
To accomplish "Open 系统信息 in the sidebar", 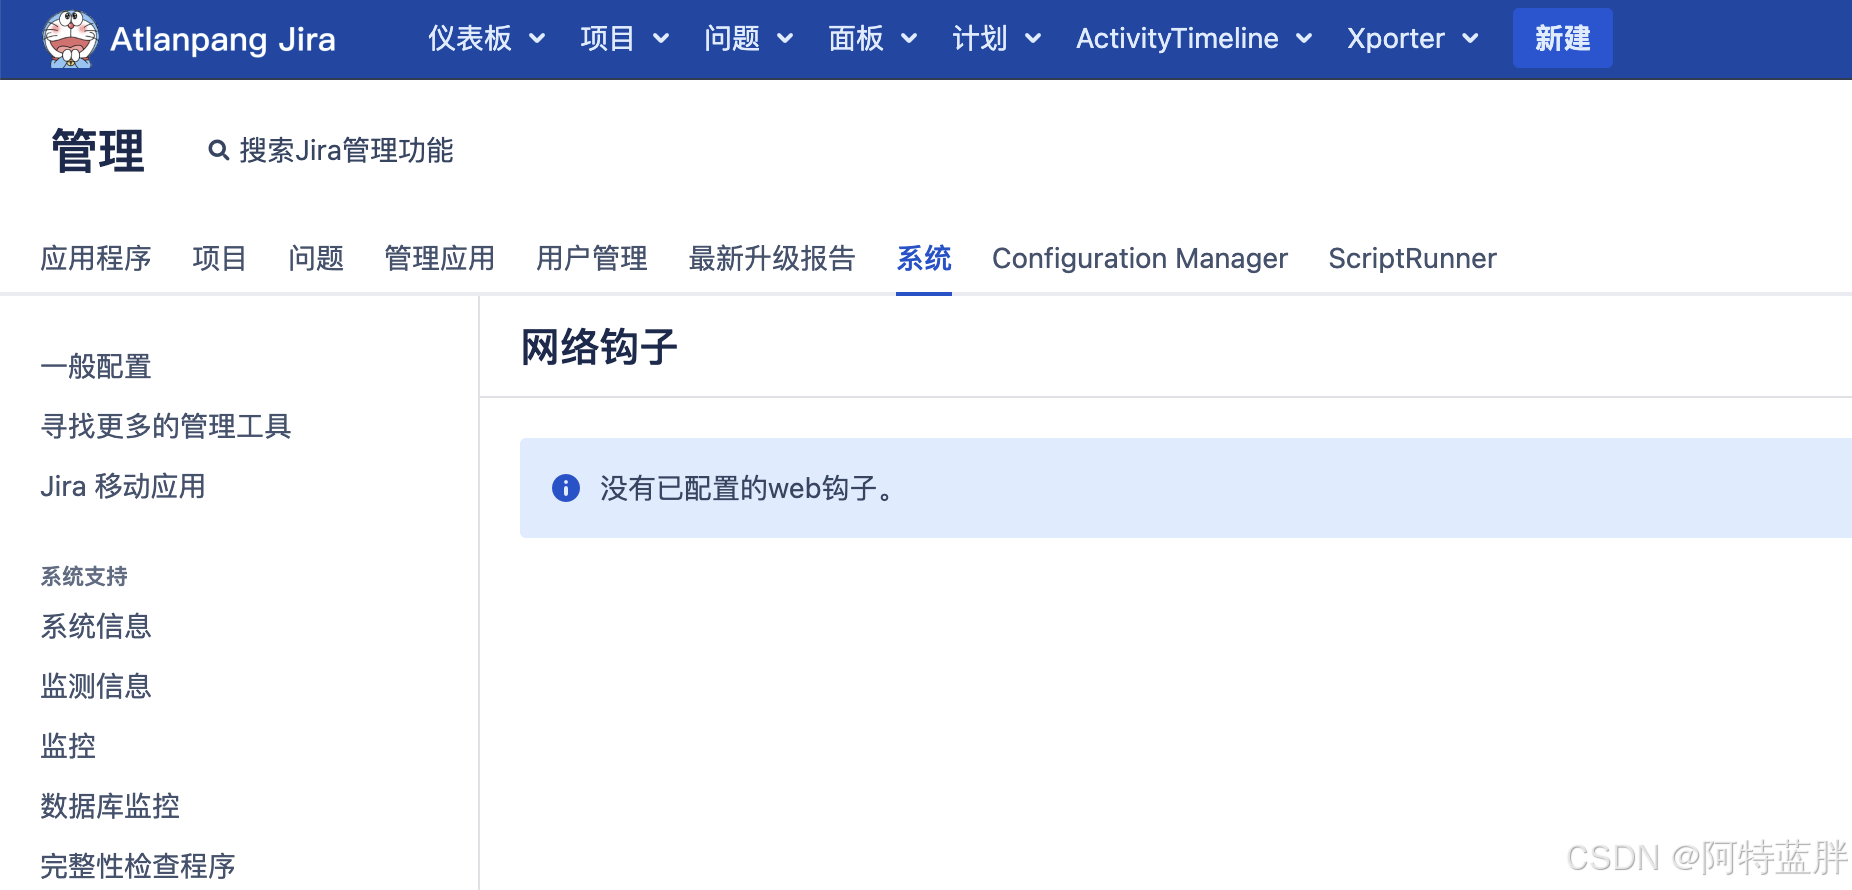I will tap(96, 627).
